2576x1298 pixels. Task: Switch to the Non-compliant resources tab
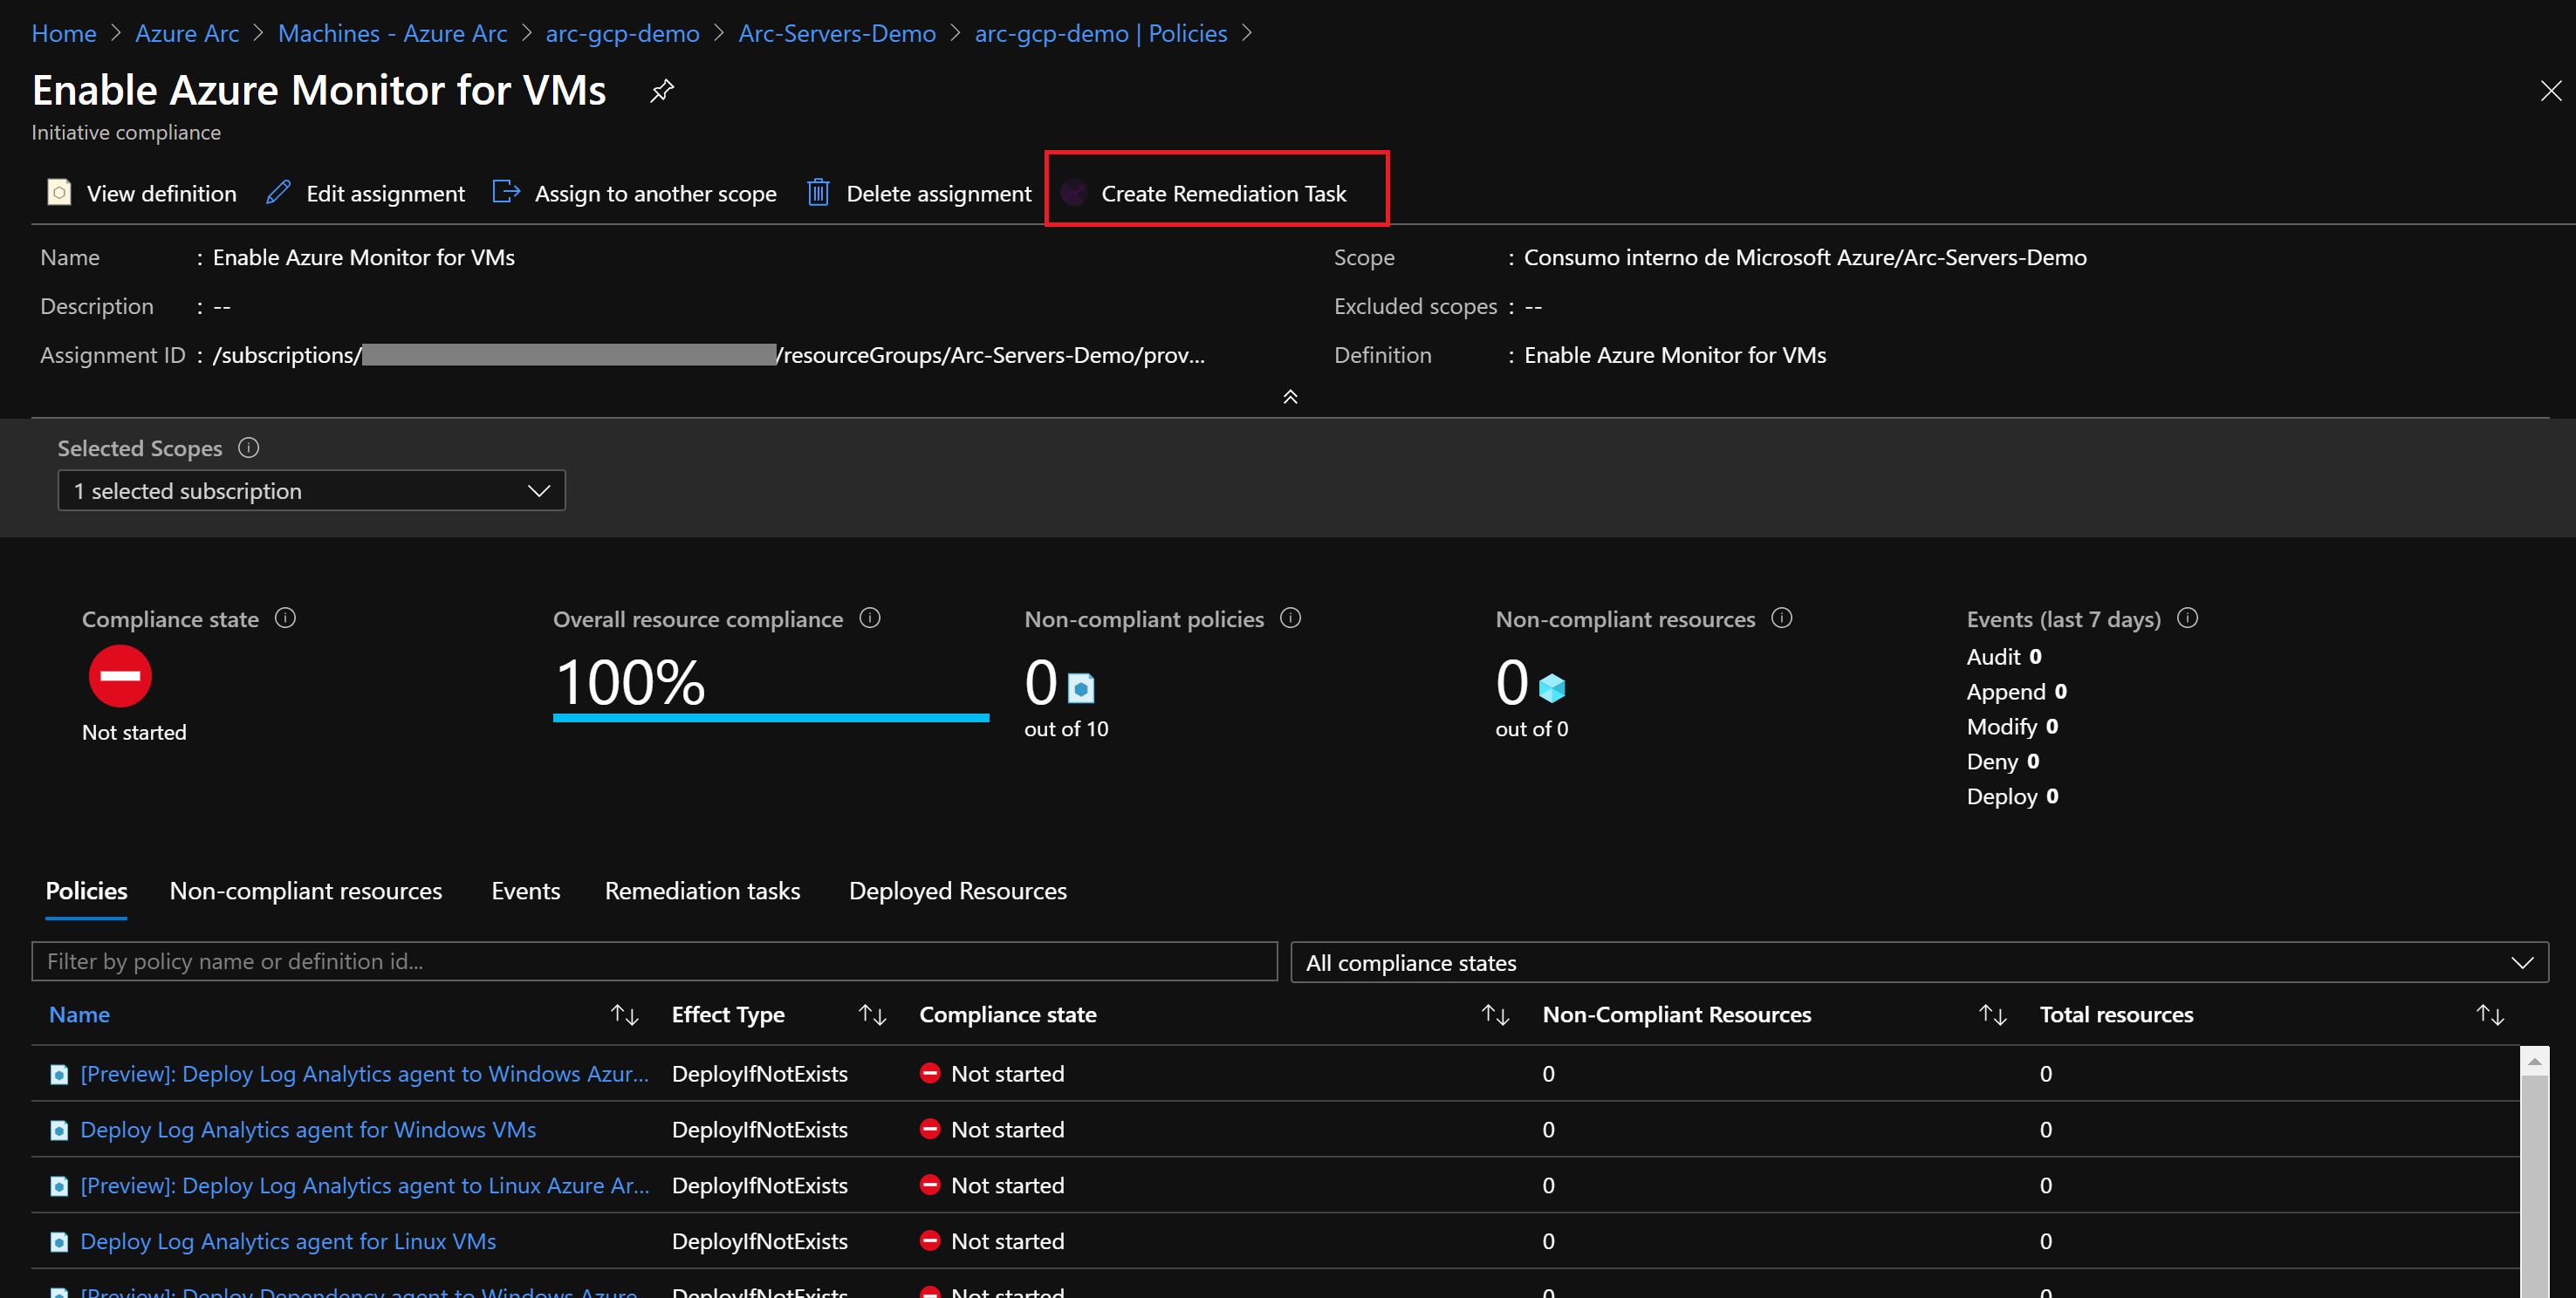pyautogui.click(x=306, y=891)
